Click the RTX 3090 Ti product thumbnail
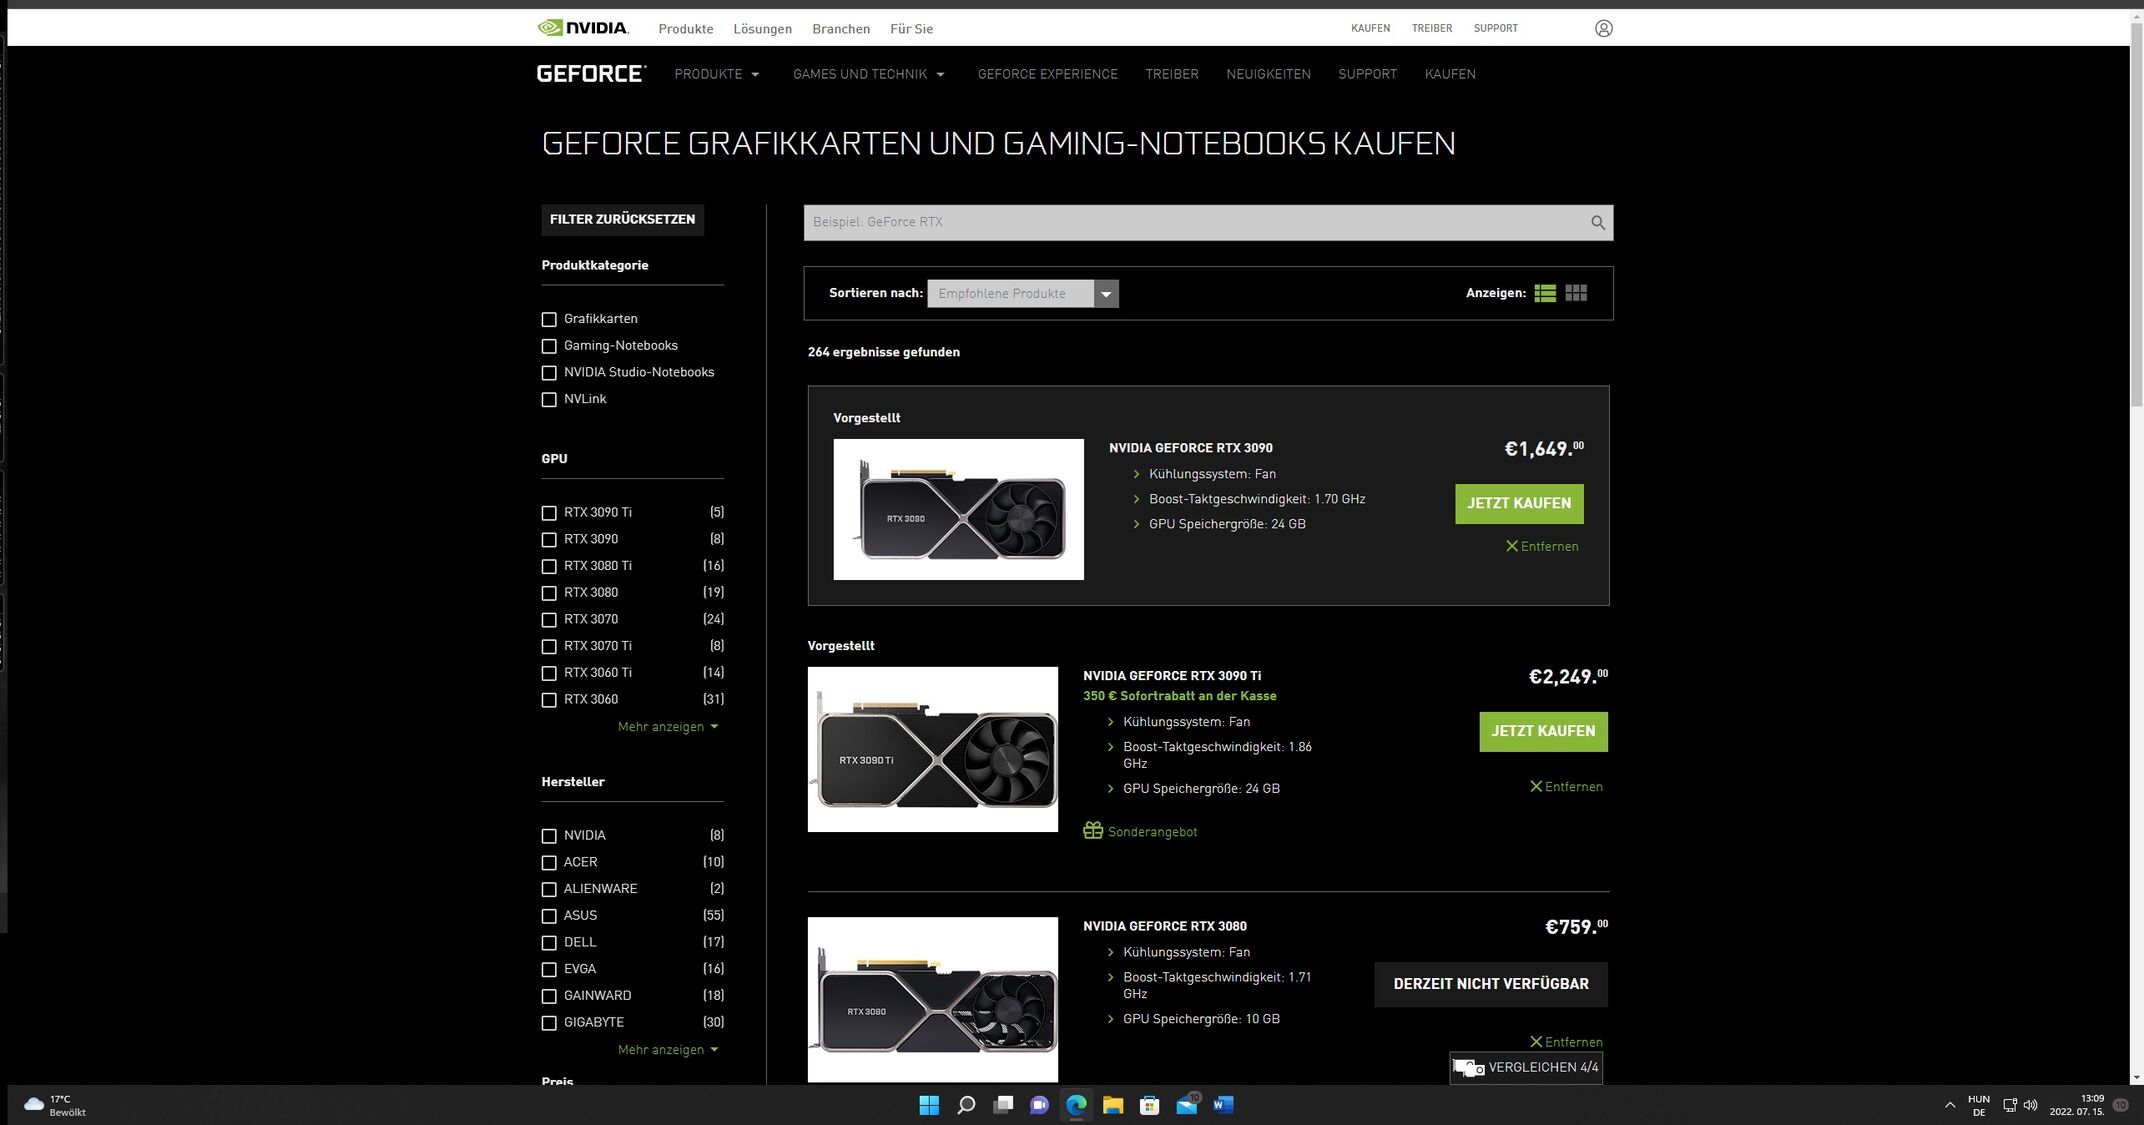The width and height of the screenshot is (2144, 1125). coord(932,749)
